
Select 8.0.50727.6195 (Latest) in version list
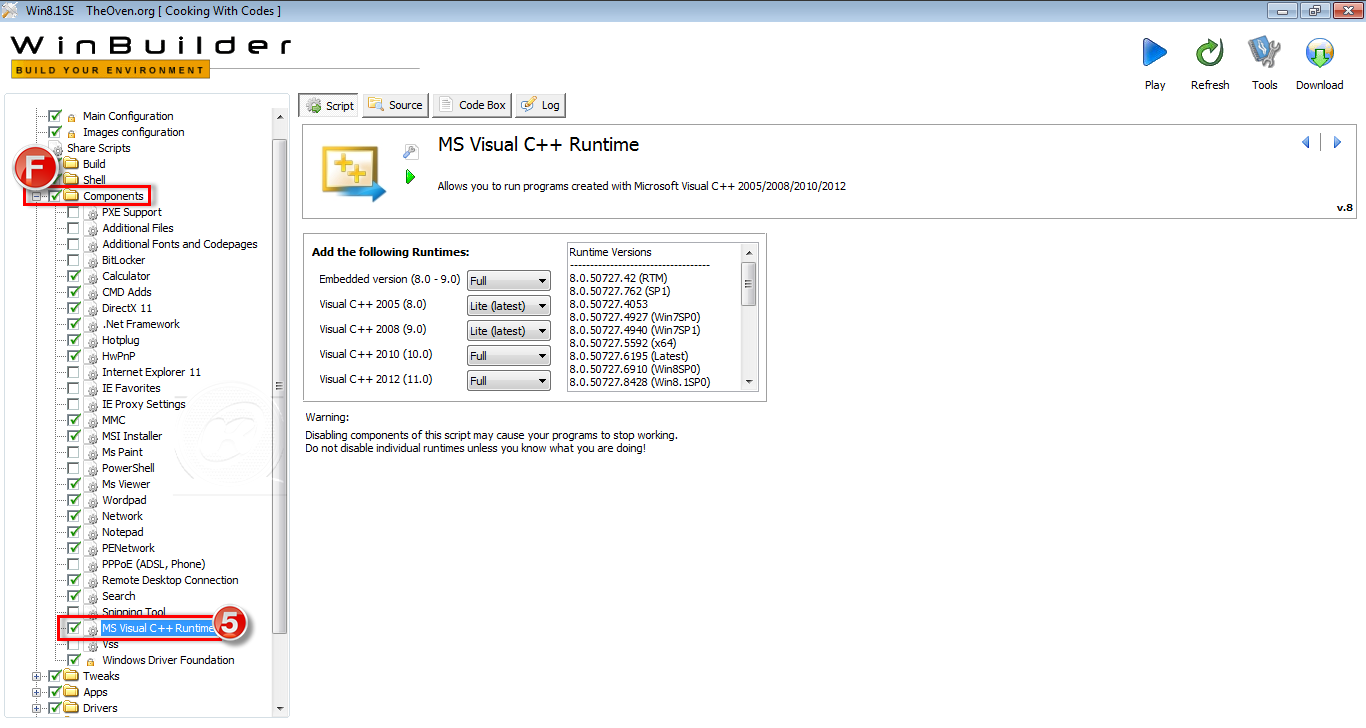pyautogui.click(x=629, y=356)
